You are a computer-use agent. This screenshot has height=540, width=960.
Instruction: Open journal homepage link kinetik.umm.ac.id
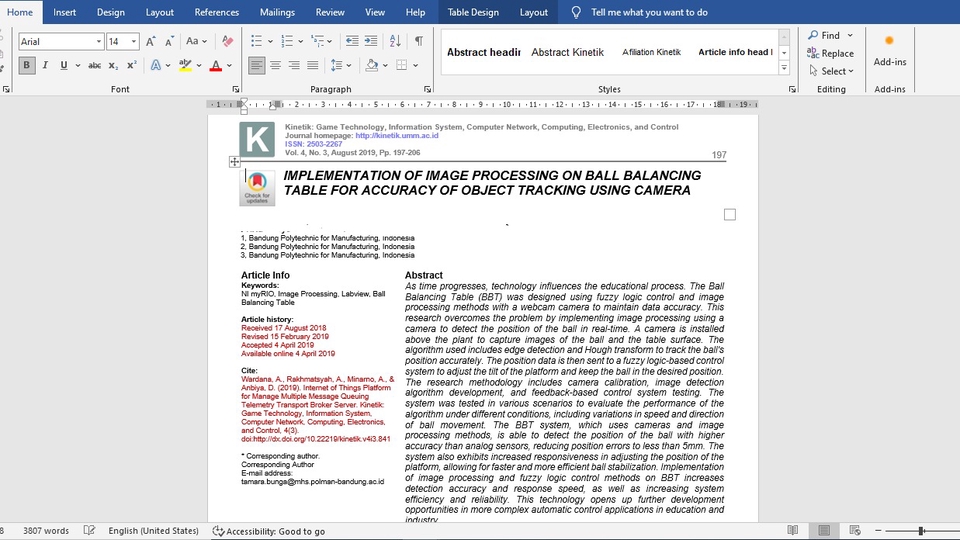397,135
